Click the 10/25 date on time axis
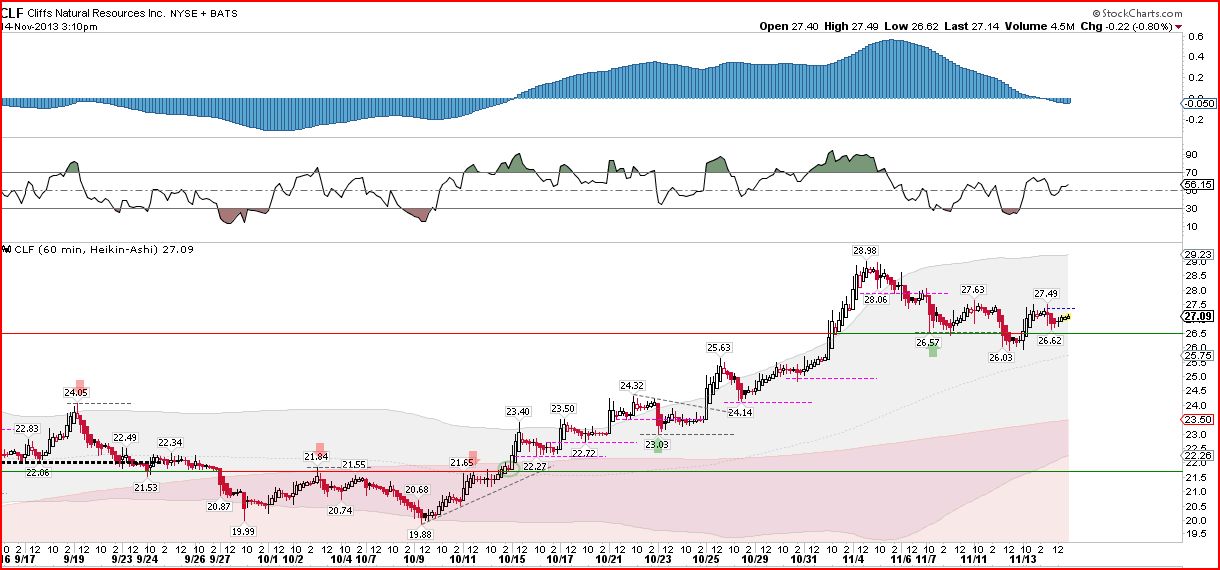This screenshot has height=570, width=1220. coord(705,560)
